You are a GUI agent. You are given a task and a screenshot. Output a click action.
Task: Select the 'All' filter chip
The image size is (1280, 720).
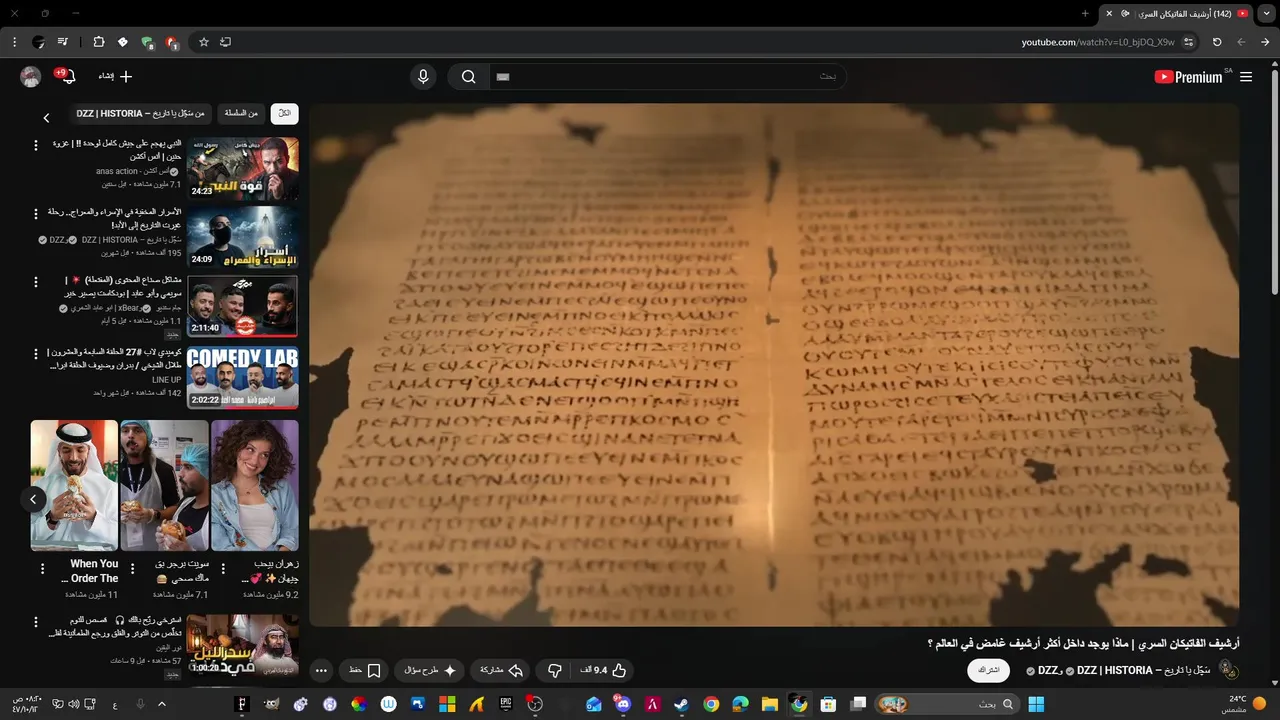[x=285, y=114]
